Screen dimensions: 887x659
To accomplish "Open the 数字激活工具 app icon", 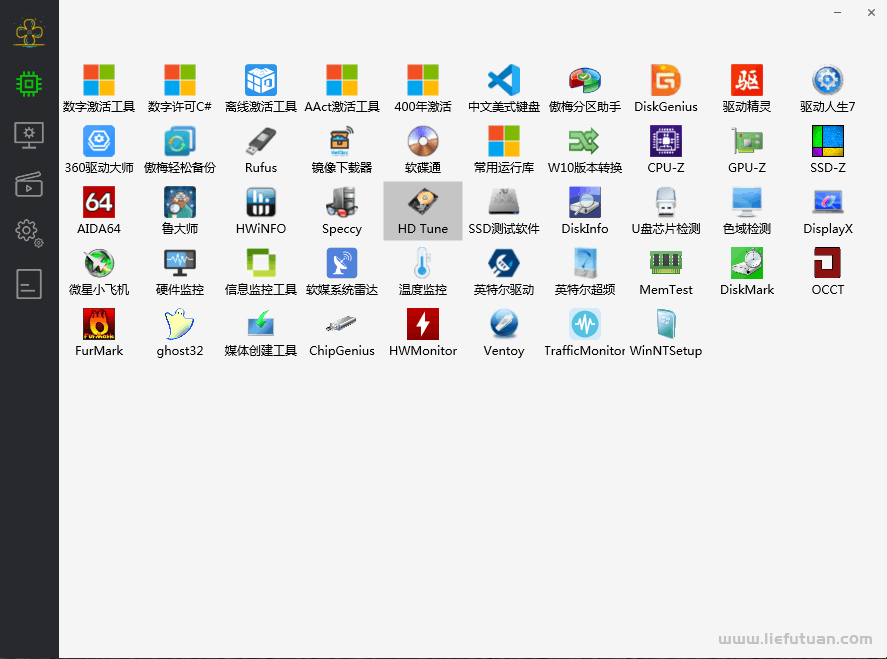I will click(x=99, y=89).
